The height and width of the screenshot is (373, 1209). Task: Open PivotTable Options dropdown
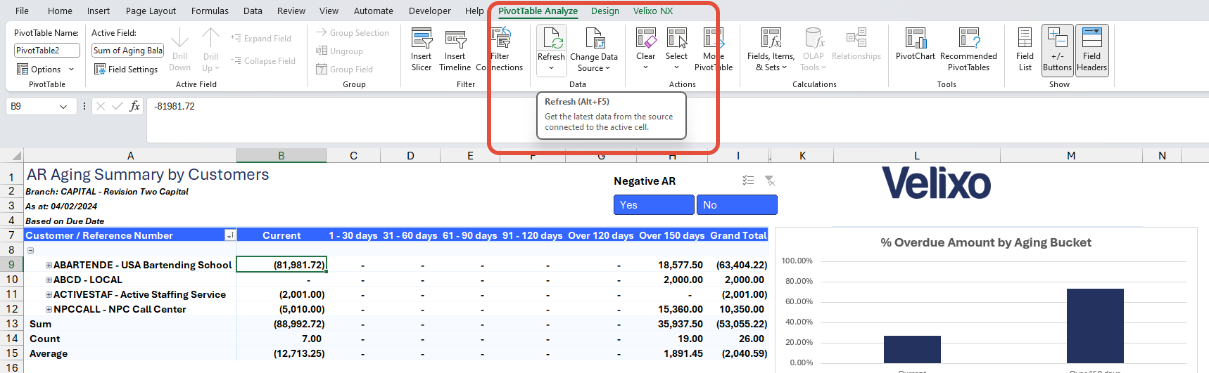pyautogui.click(x=45, y=69)
